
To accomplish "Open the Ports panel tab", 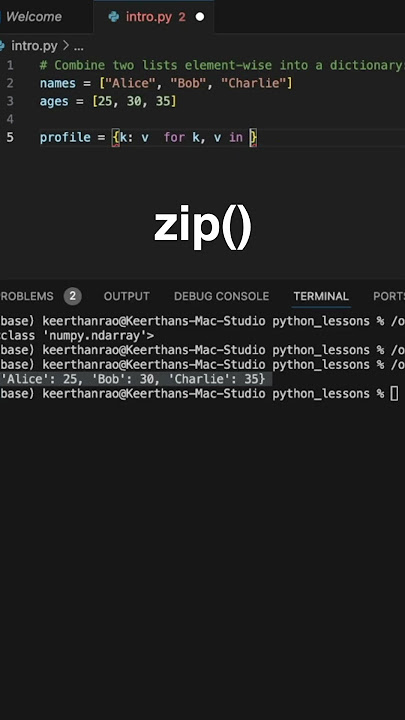I will 388,296.
